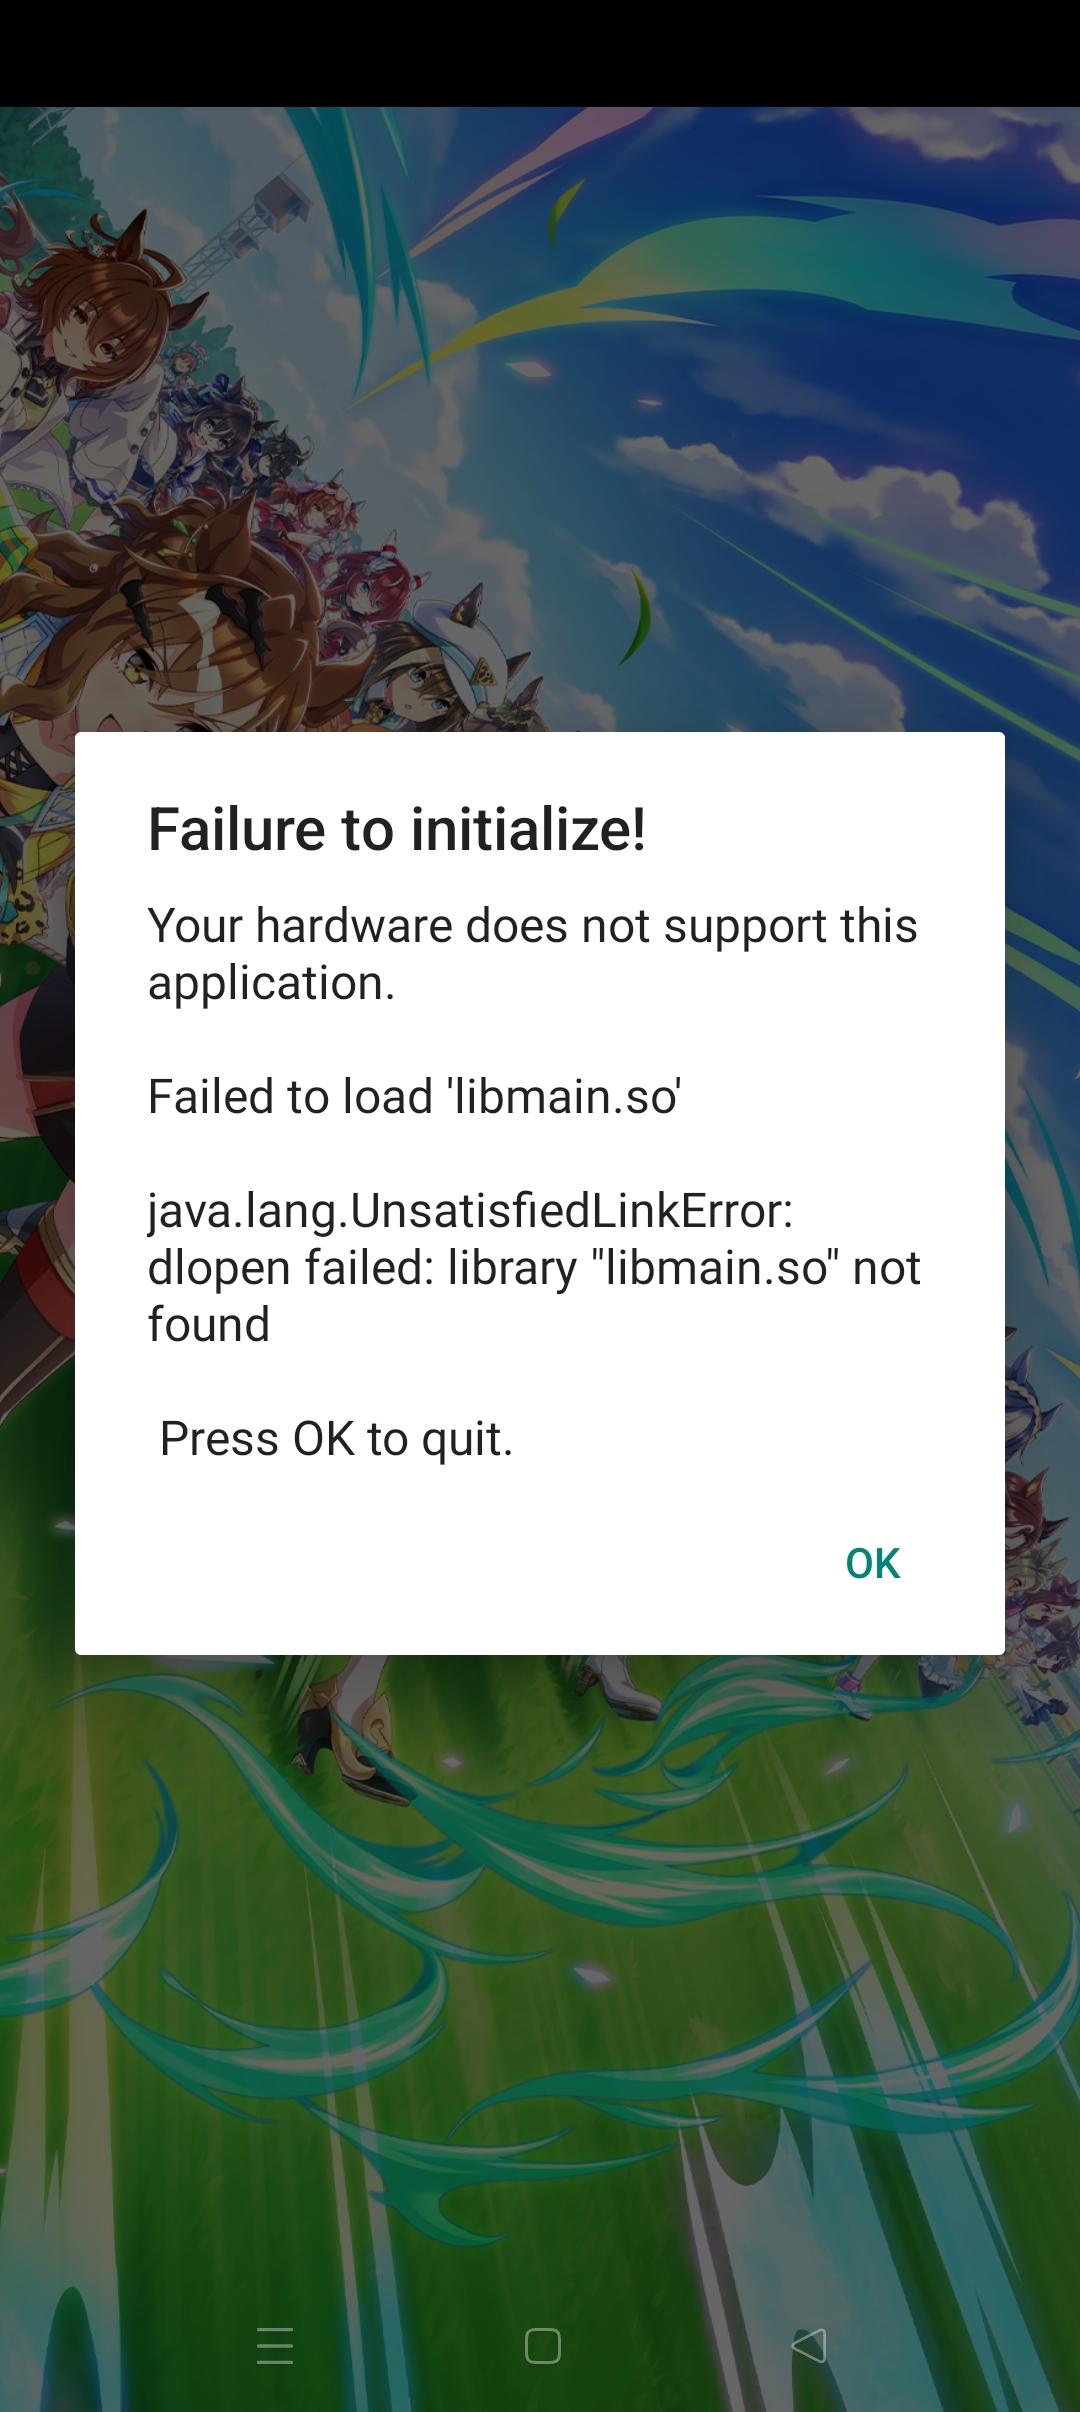Screen dimensions: 1080x2412
Task: Tap the OK button to quit
Action: point(872,1564)
